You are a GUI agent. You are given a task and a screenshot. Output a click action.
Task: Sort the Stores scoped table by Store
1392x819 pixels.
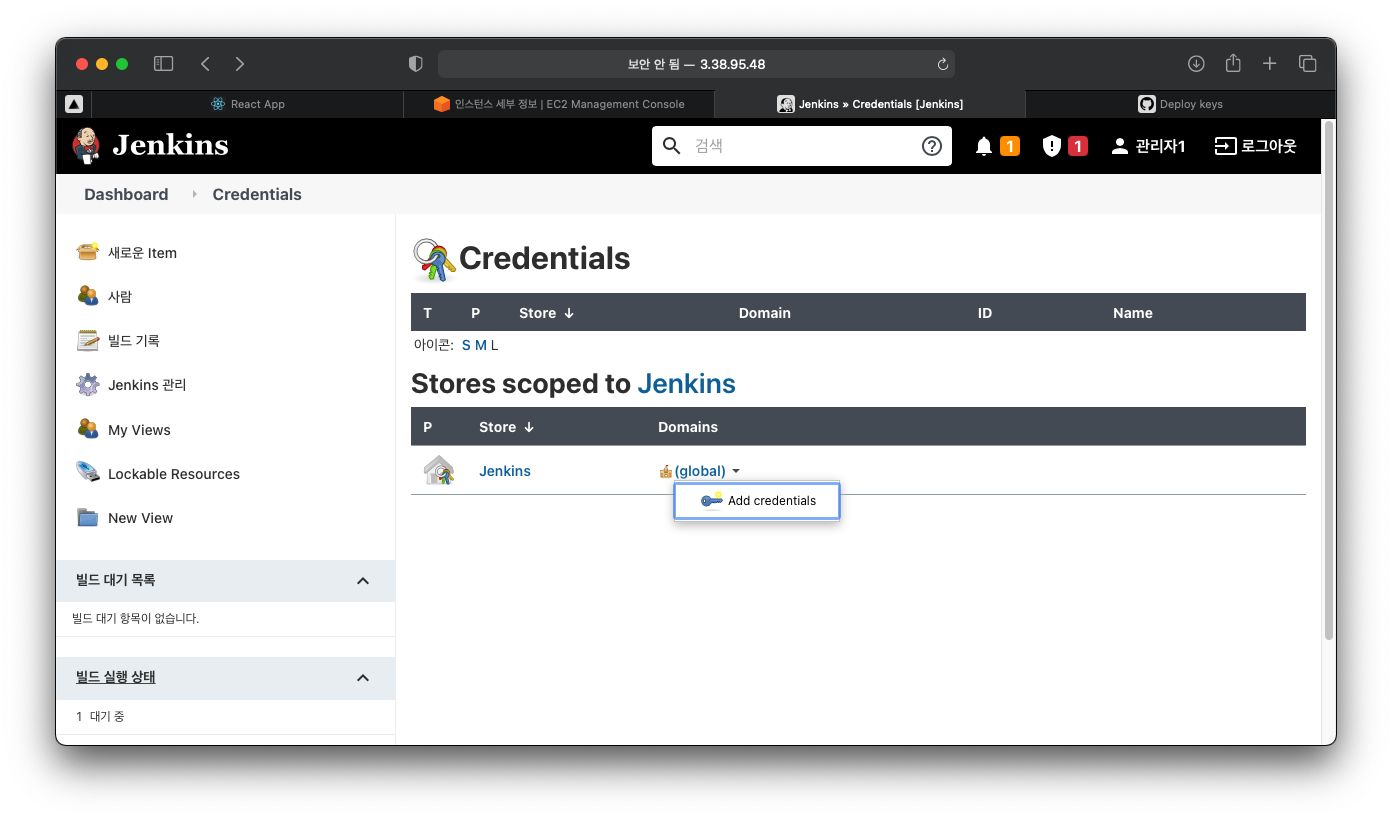tap(506, 427)
